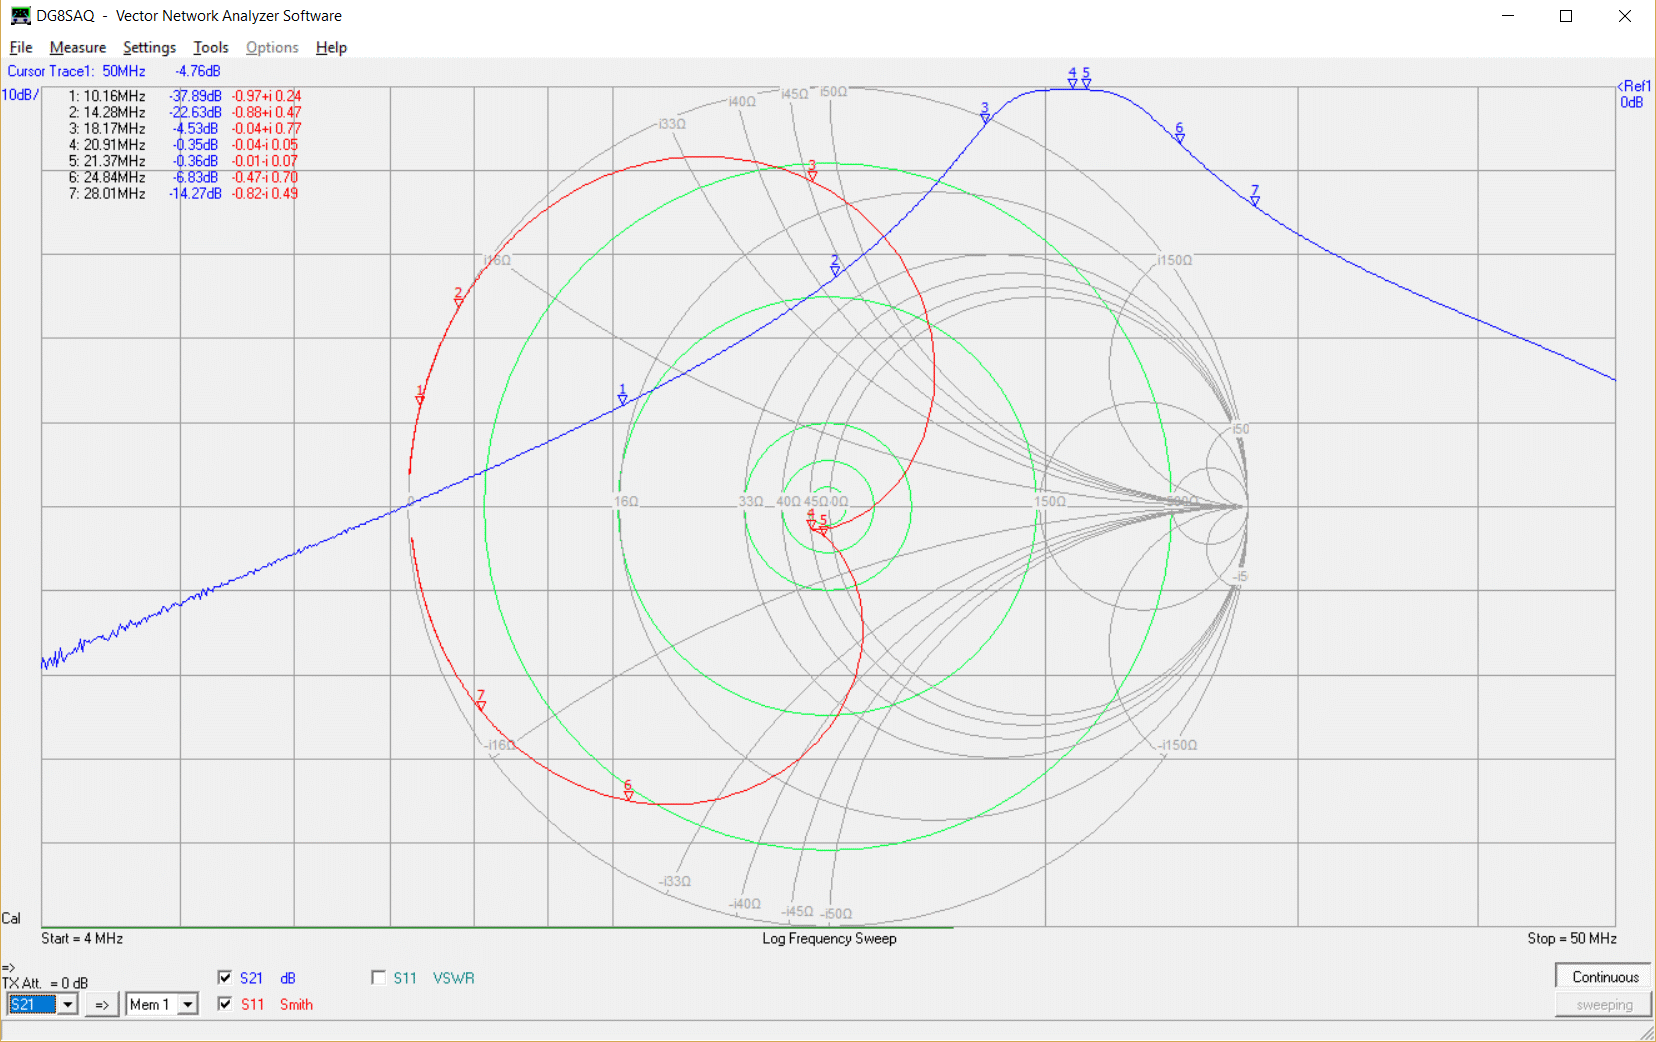This screenshot has width=1656, height=1042.
Task: Maximize the VNA software window
Action: pyautogui.click(x=1566, y=16)
